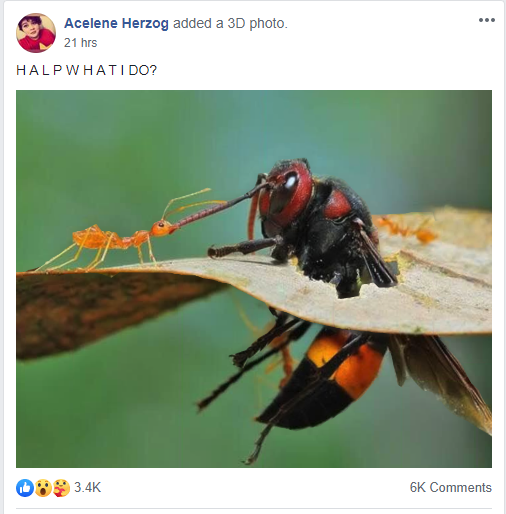Click the 'added a 3D photo' text
The height and width of the screenshot is (514, 506).
[x=230, y=23]
